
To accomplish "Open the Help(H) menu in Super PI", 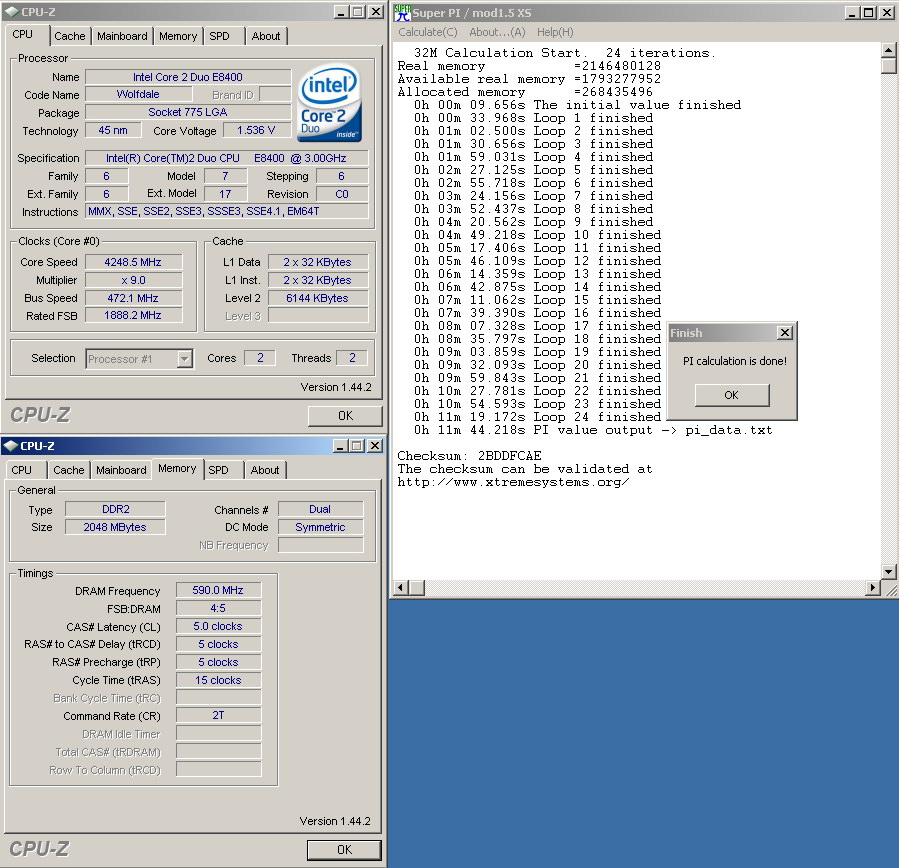I will 555,32.
